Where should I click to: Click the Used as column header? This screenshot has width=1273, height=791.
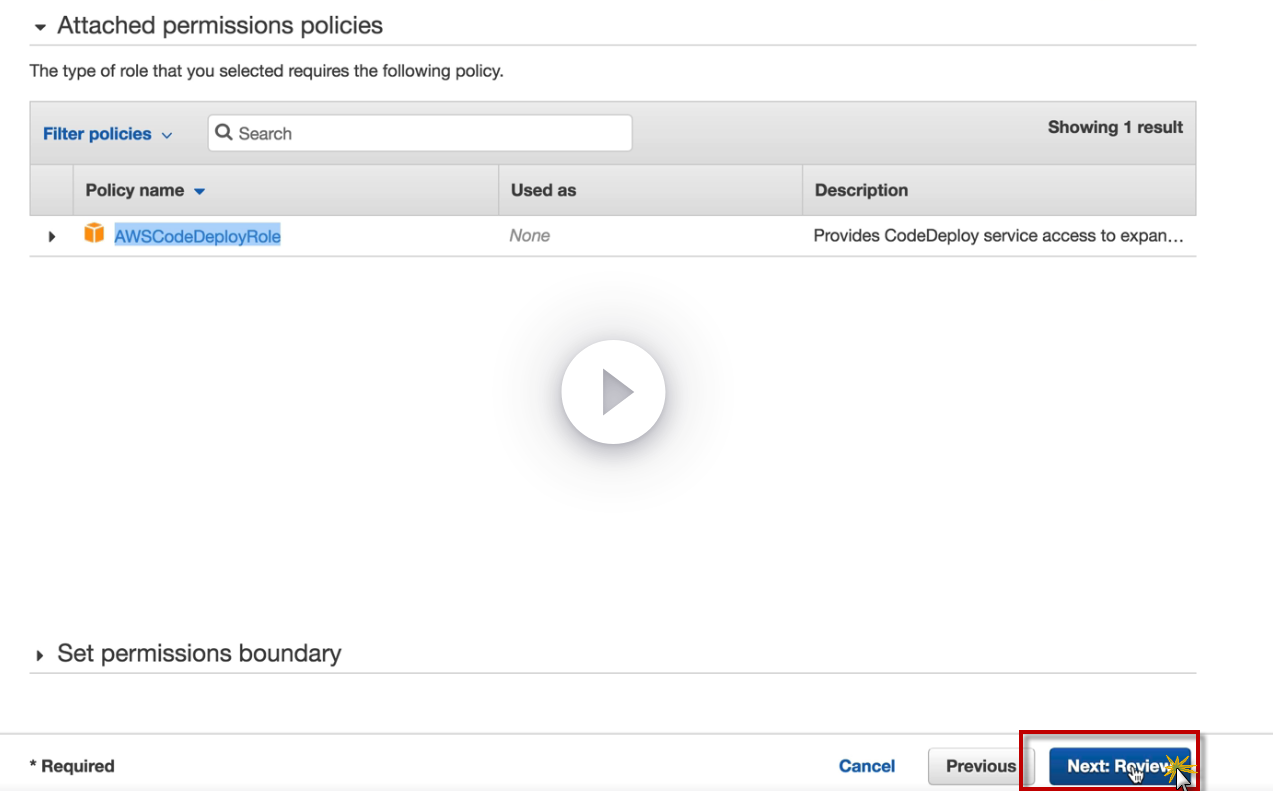pos(543,190)
